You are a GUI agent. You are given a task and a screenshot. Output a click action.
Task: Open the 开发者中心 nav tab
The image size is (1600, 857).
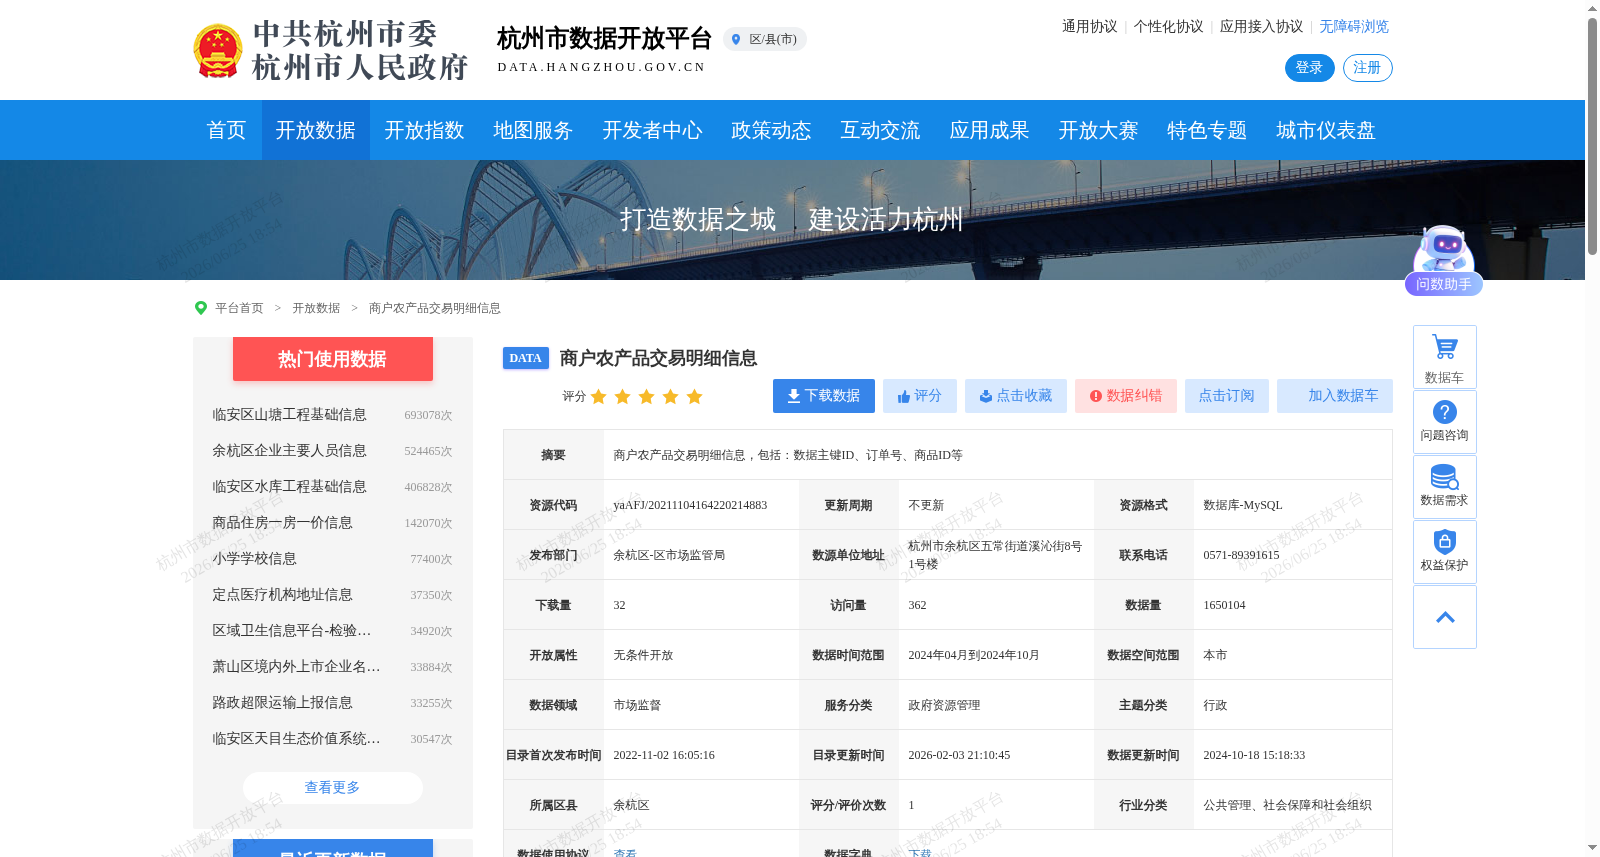tap(653, 130)
